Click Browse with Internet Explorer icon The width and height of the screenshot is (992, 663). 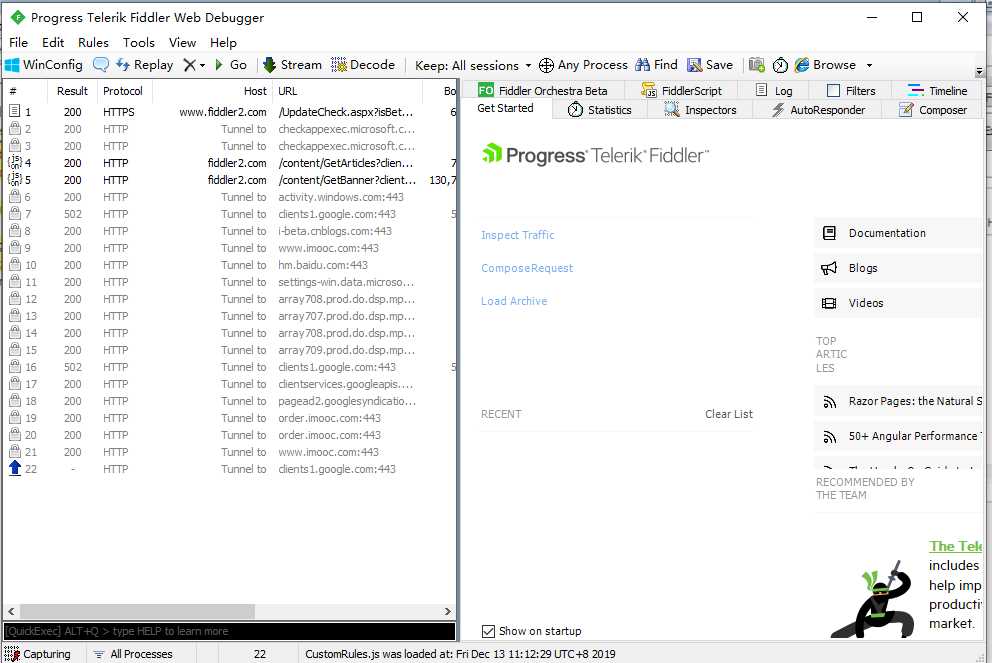click(x=826, y=65)
